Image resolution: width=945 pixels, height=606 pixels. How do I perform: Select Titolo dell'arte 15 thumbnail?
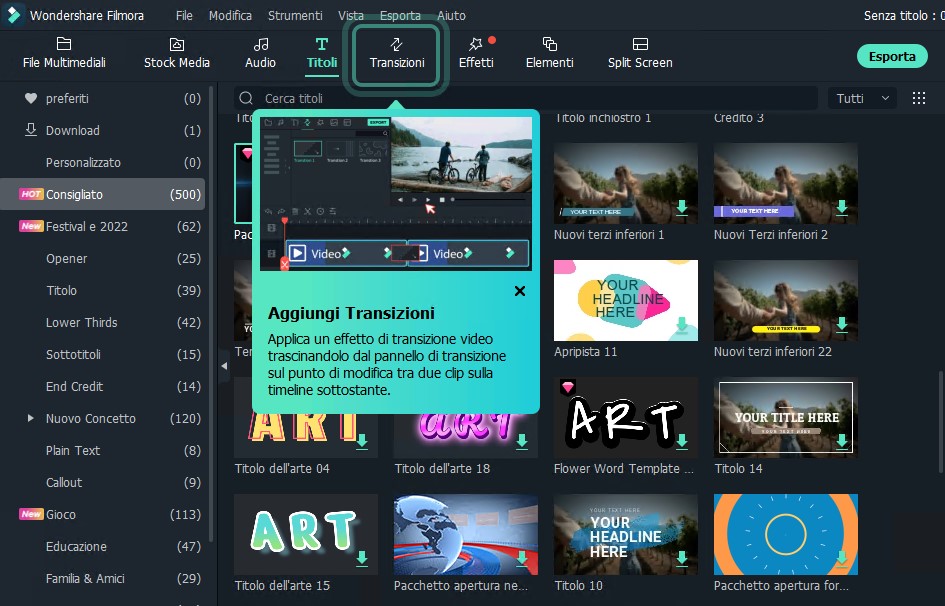(306, 534)
